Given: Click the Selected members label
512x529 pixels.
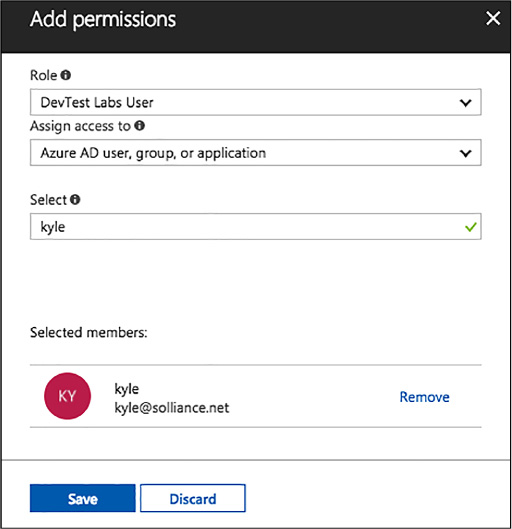Looking at the screenshot, I should pyautogui.click(x=89, y=333).
